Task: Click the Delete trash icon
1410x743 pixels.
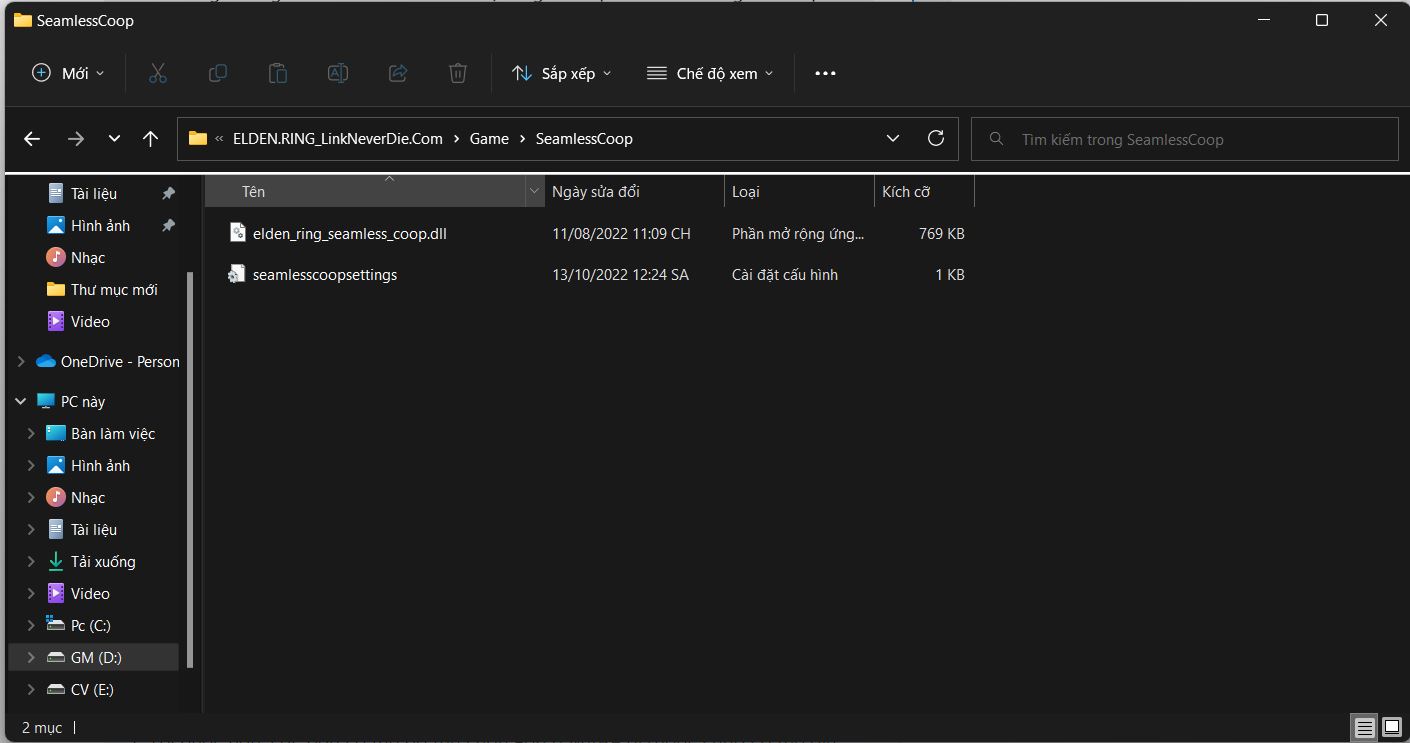Action: (x=458, y=73)
